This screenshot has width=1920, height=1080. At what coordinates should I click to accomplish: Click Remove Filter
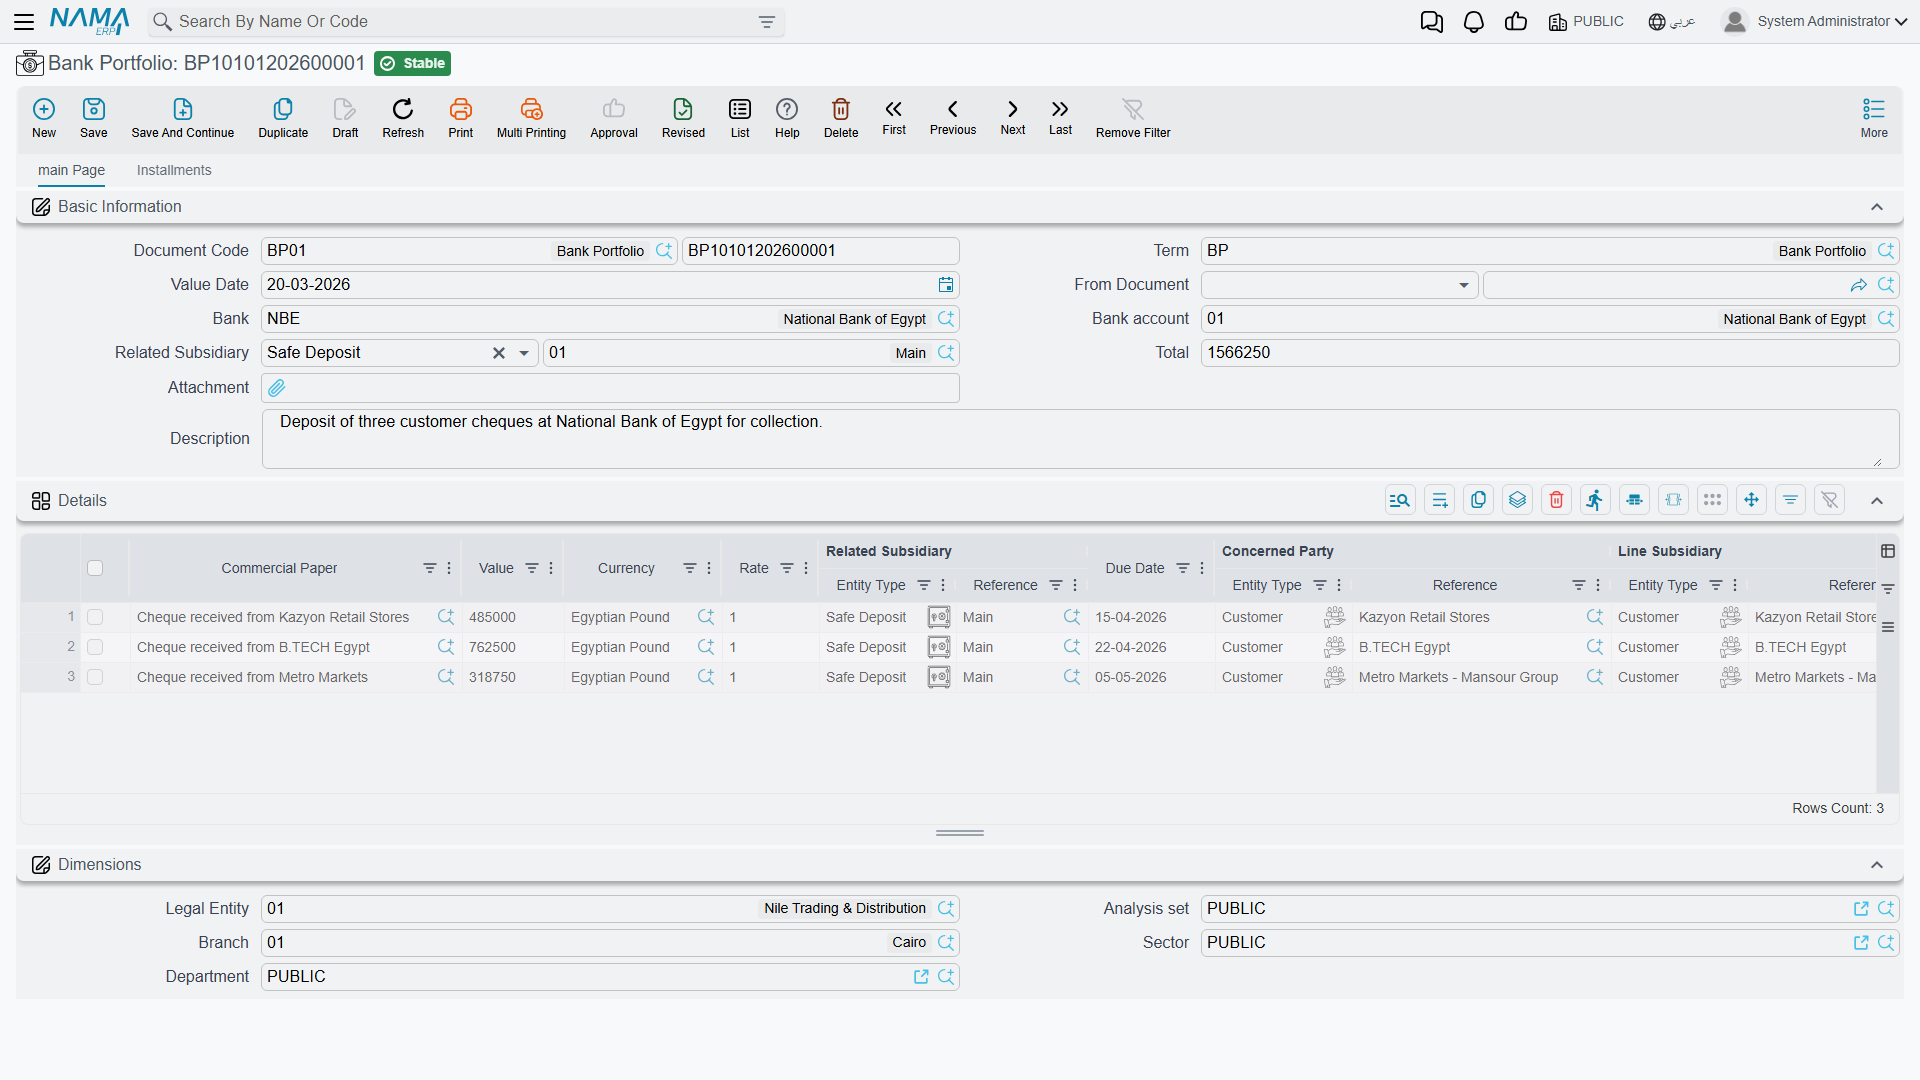[x=1133, y=117]
